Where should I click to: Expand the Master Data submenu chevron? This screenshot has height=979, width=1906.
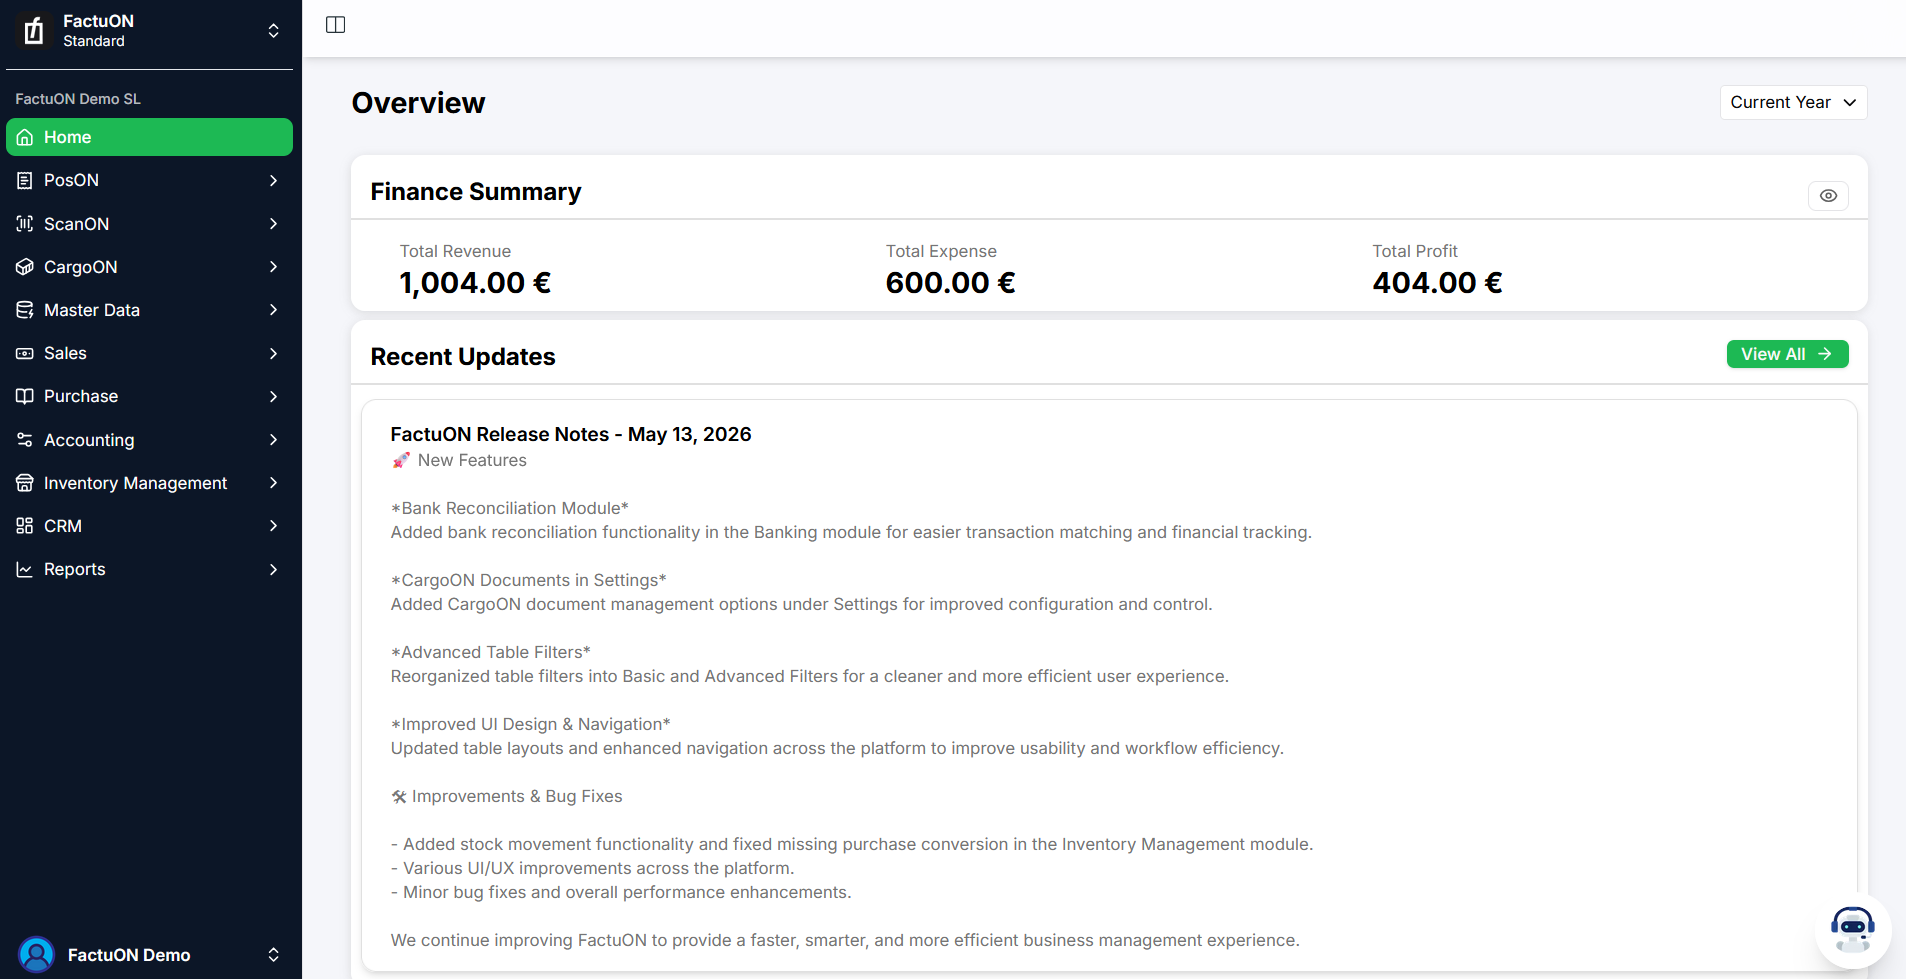coord(273,310)
